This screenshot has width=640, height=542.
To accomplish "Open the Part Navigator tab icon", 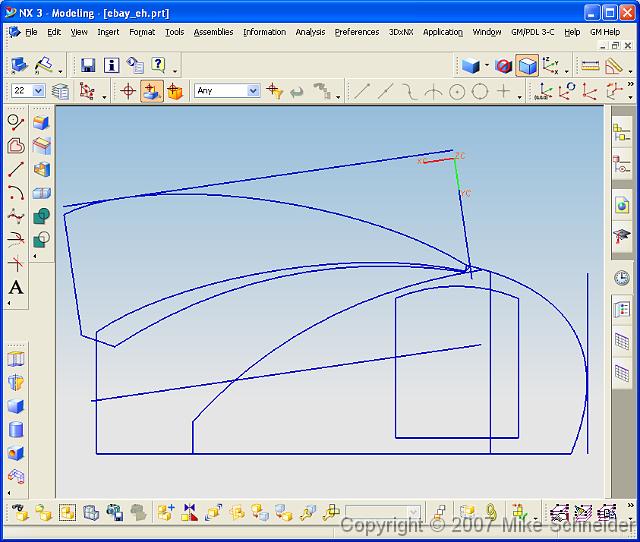I will 621,164.
